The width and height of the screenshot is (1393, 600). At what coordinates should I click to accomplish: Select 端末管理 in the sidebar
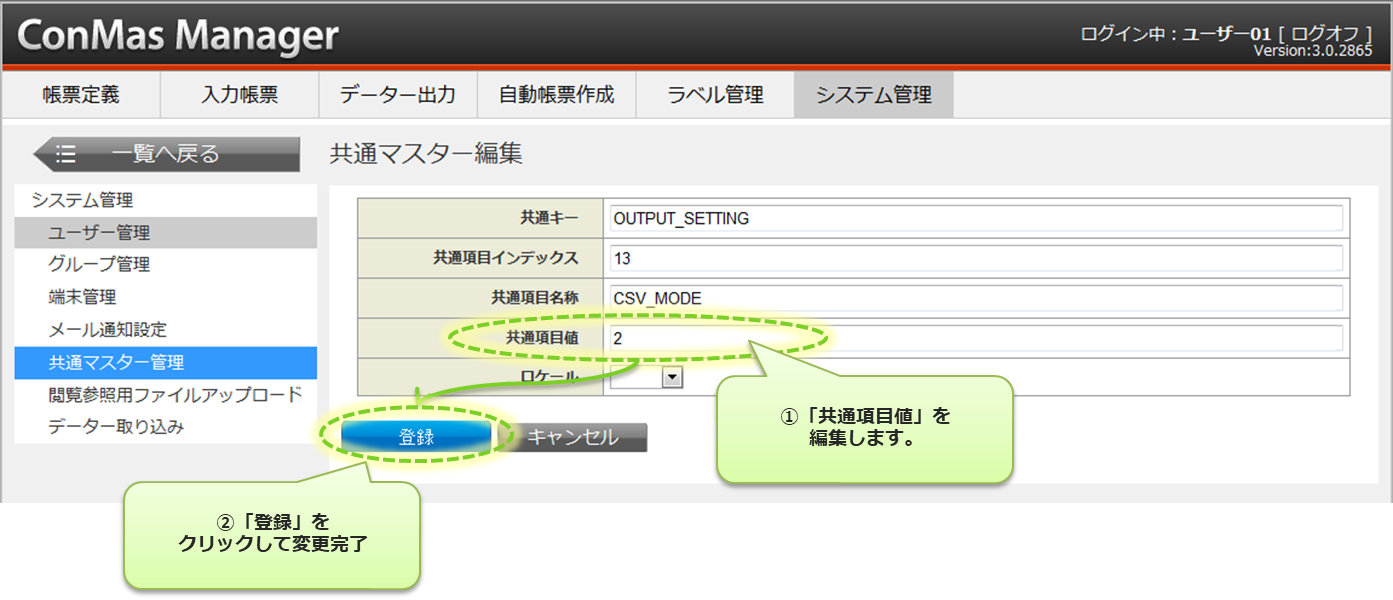(x=82, y=297)
